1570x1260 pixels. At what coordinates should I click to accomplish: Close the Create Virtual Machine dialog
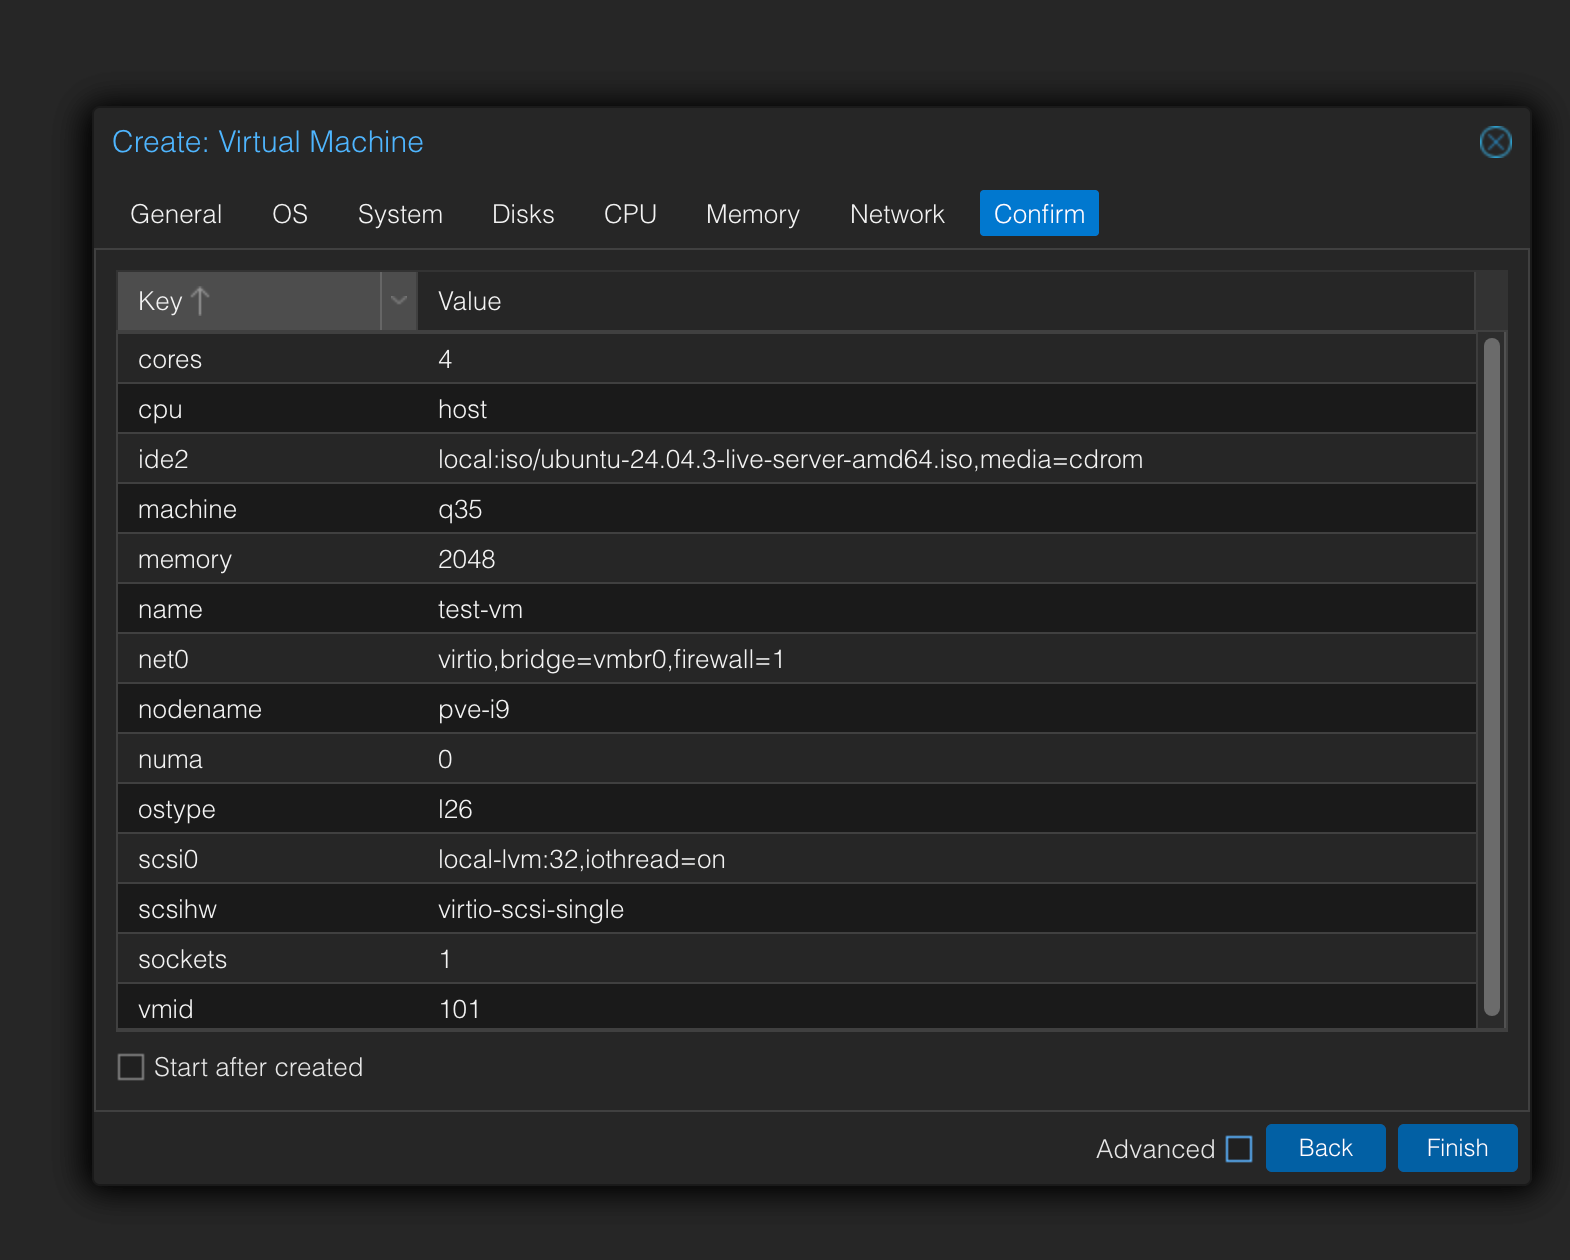(1495, 142)
